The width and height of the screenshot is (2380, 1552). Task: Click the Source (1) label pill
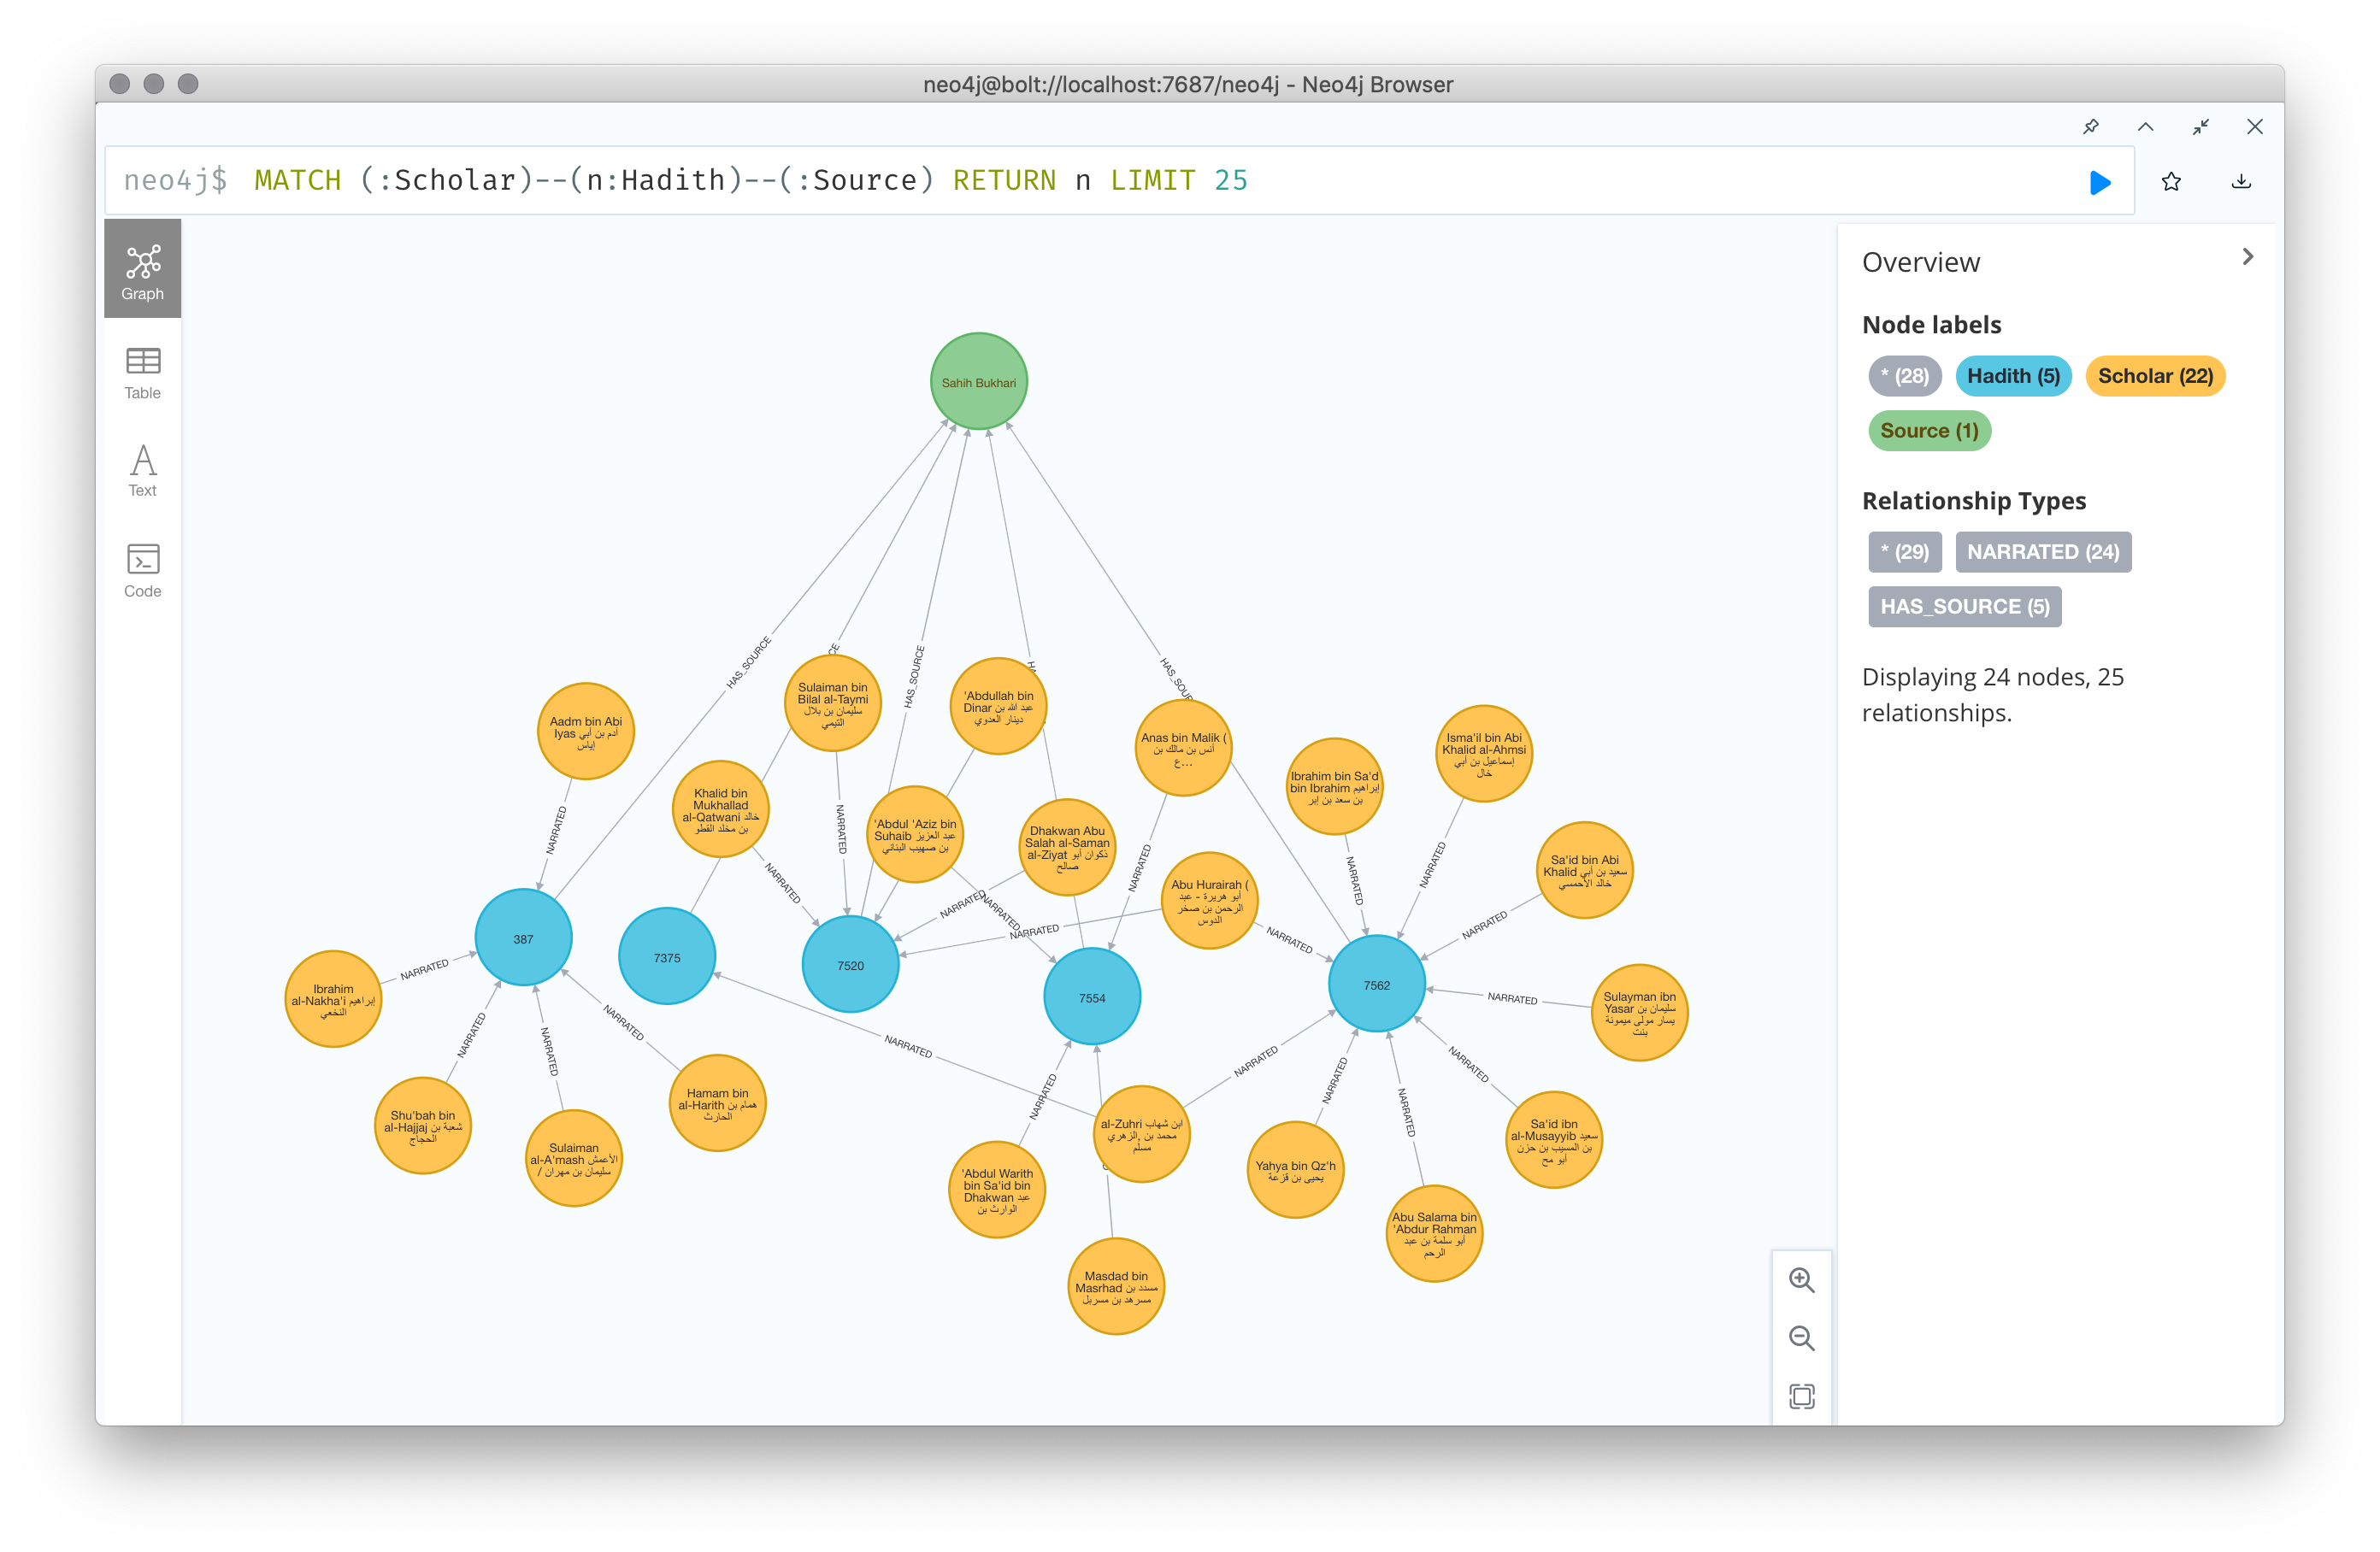coord(1928,431)
